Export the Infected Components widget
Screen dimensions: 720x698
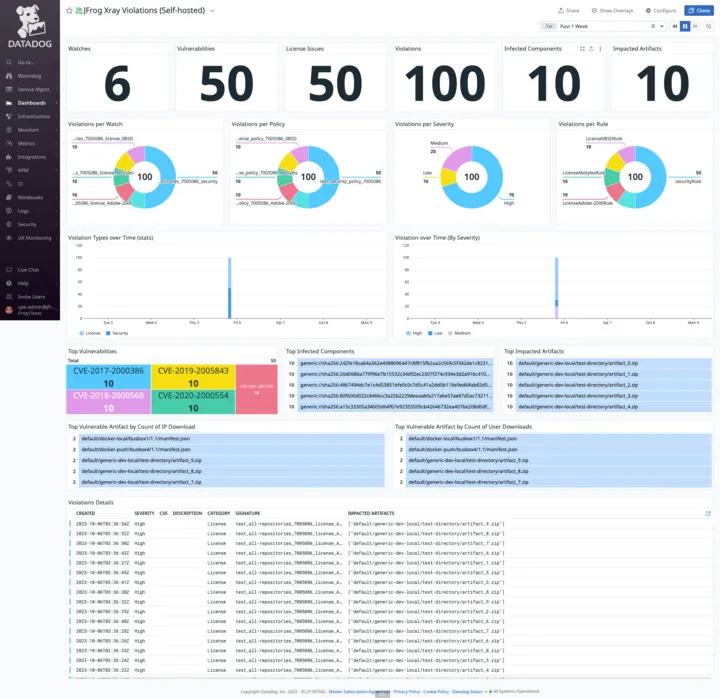(x=591, y=49)
